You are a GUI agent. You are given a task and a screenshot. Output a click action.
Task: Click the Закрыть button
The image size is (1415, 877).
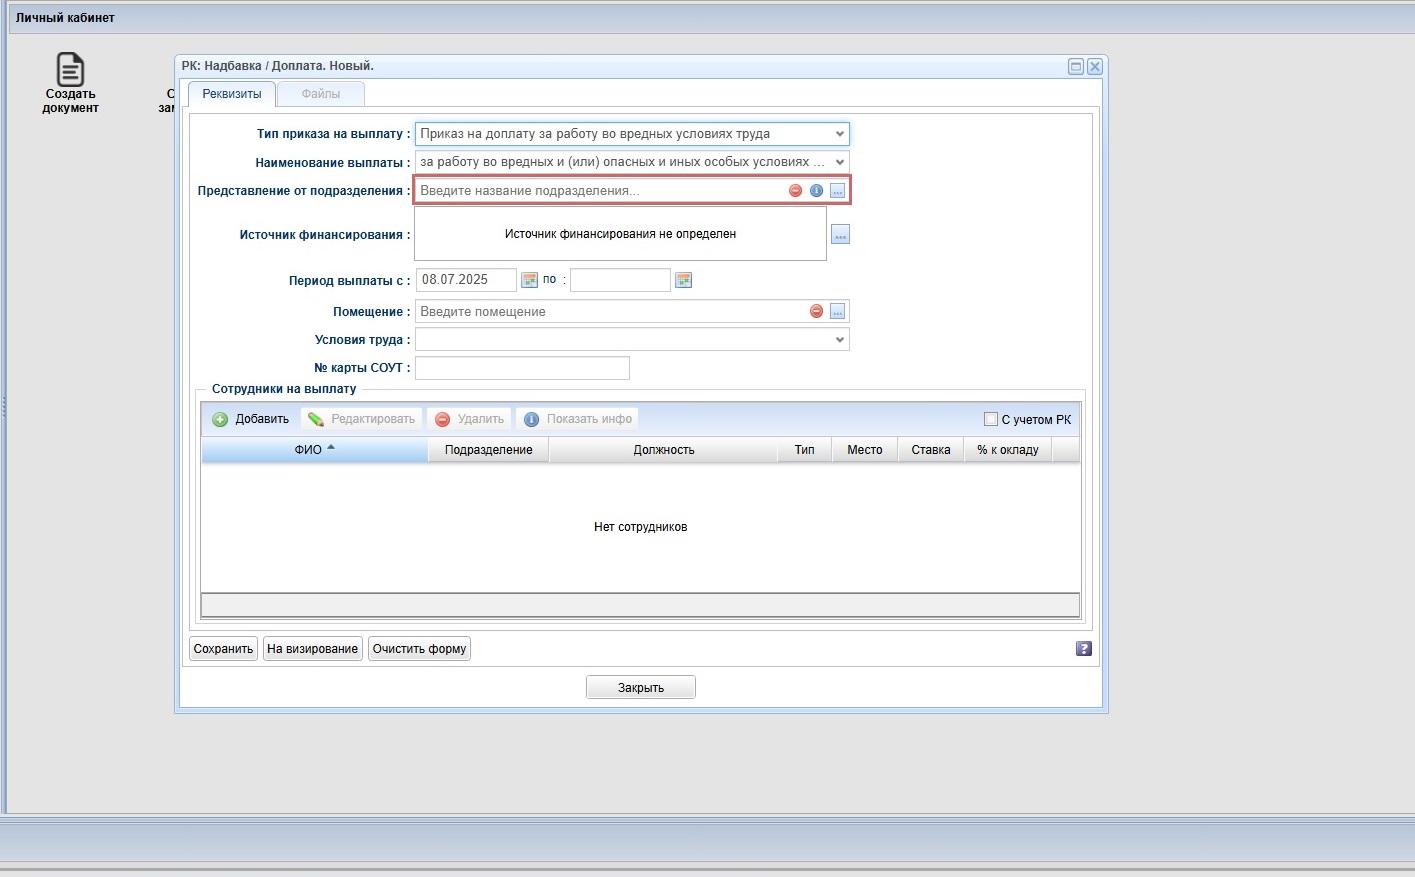pyautogui.click(x=641, y=688)
